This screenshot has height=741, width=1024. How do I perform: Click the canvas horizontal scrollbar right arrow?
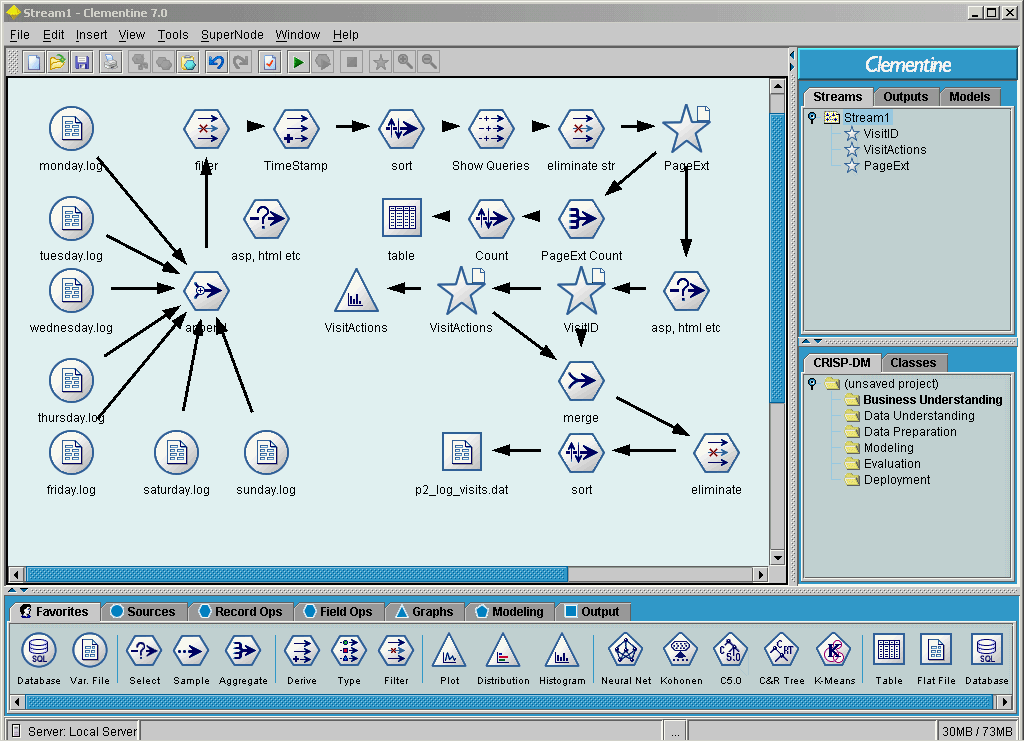tap(760, 575)
